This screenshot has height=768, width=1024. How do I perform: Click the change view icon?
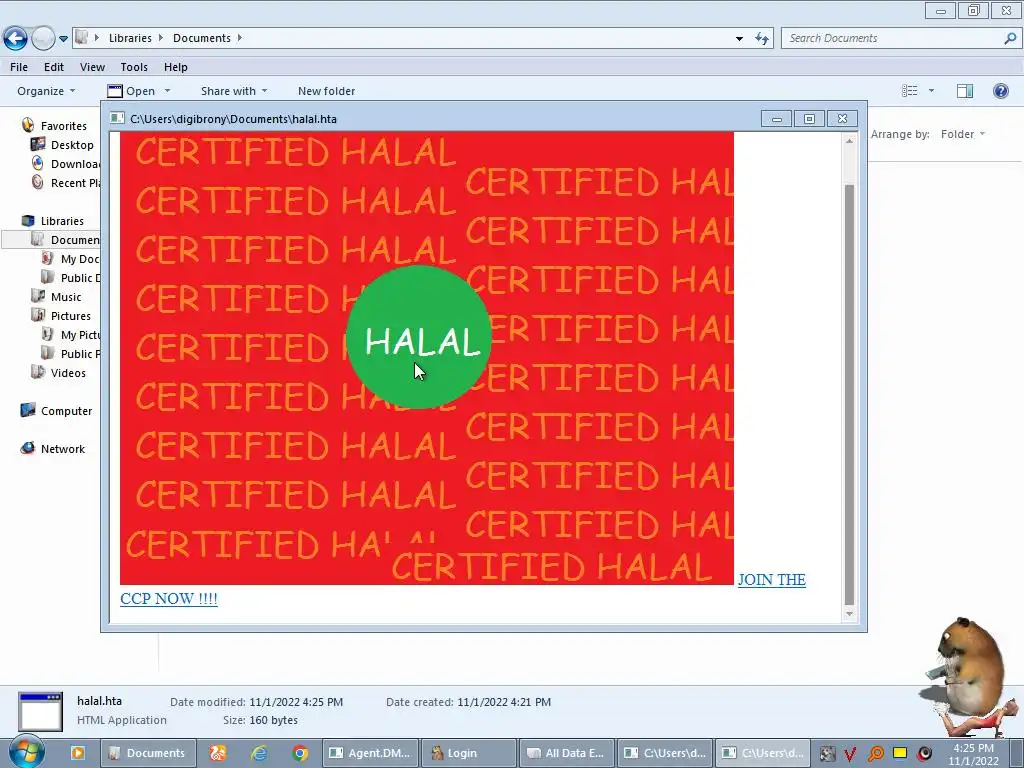click(x=910, y=91)
